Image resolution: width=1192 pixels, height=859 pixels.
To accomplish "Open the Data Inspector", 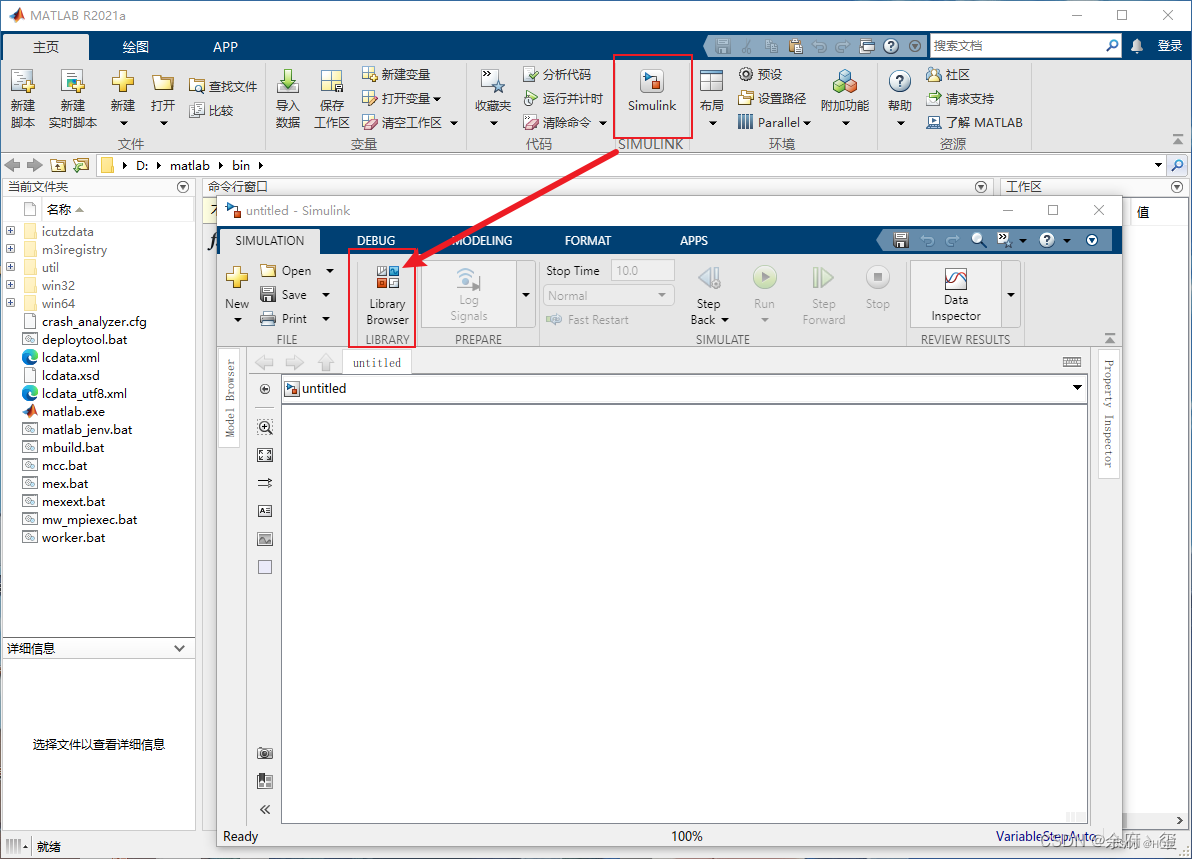I will (956, 294).
